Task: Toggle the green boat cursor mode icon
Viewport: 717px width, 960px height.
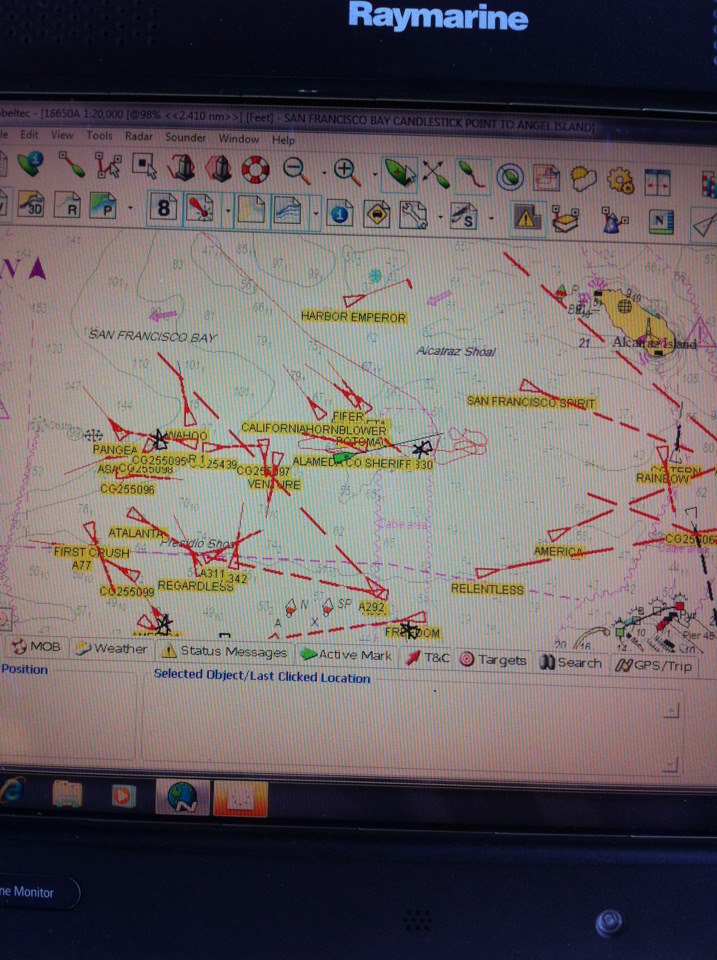Action: pos(399,173)
